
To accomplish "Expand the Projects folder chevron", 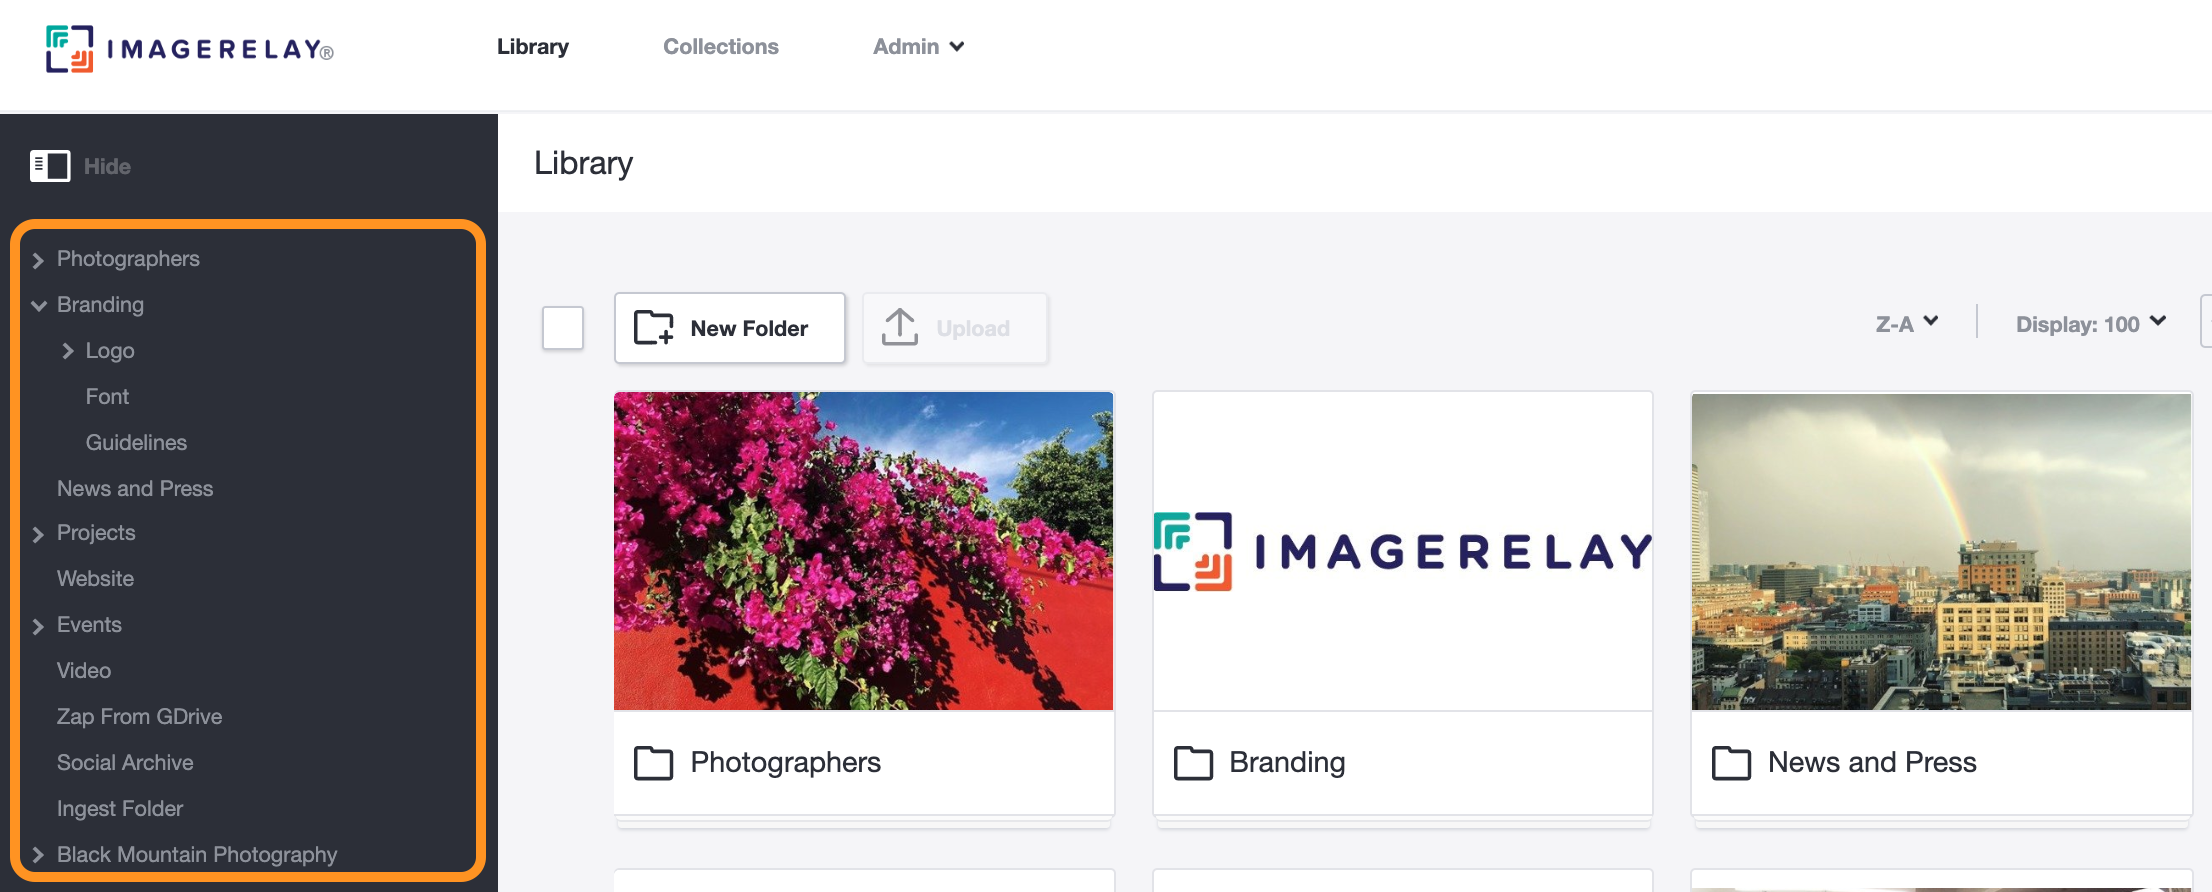I will [x=38, y=534].
